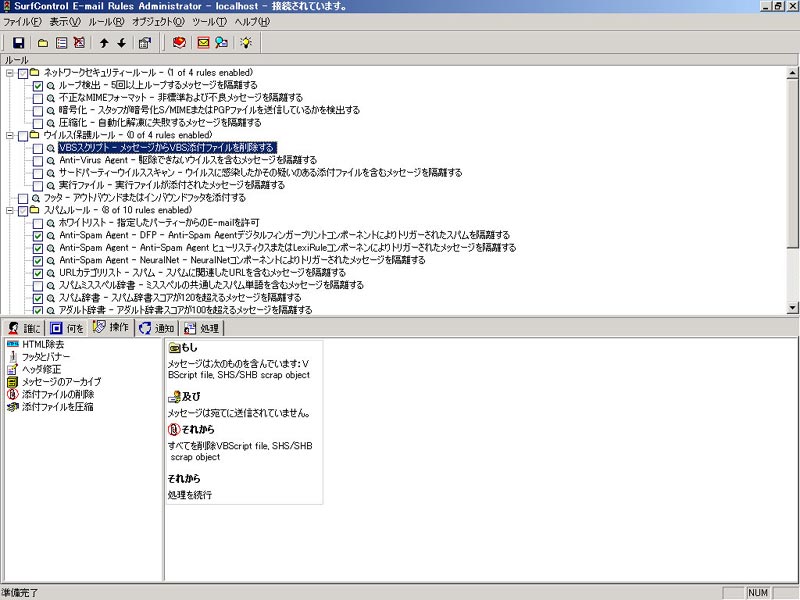The image size is (800, 600).
Task: Check the フッタ rule checkbox
Action: click(23, 198)
